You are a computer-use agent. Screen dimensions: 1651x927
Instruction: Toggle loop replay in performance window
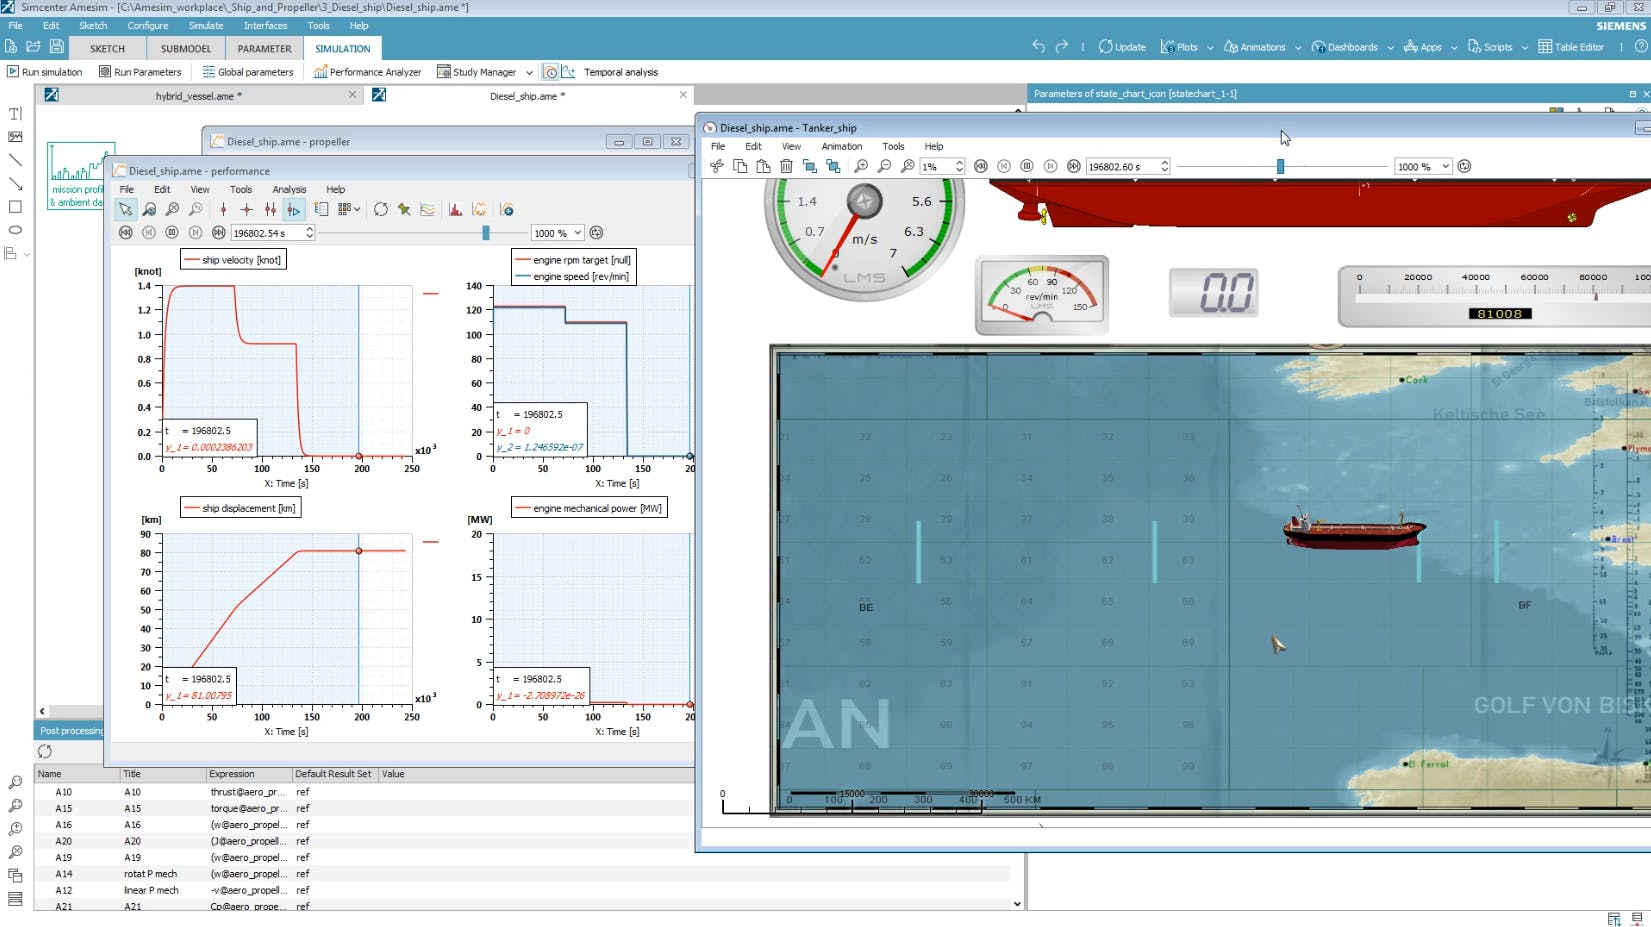[597, 233]
